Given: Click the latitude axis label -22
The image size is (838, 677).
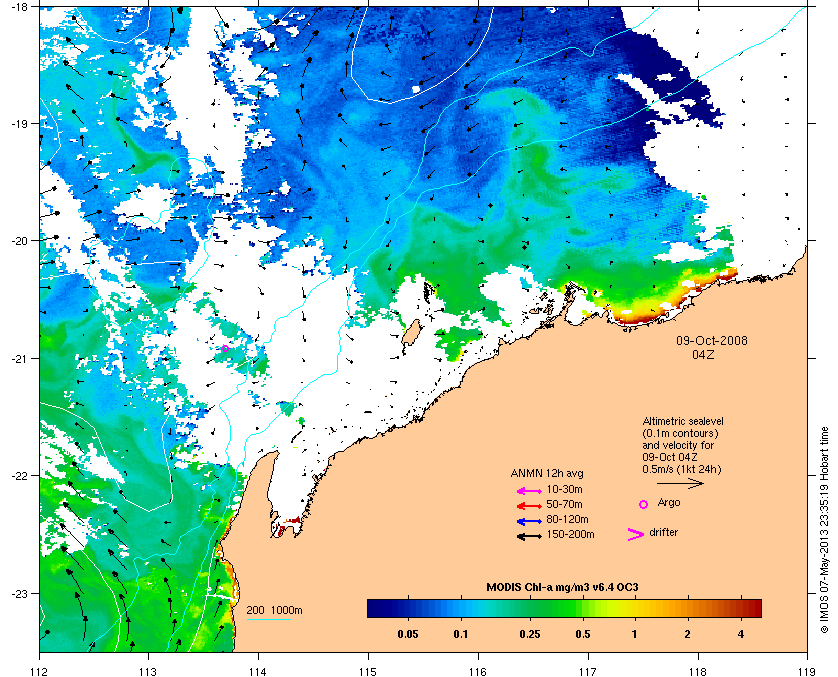Looking at the screenshot, I should coord(18,476).
